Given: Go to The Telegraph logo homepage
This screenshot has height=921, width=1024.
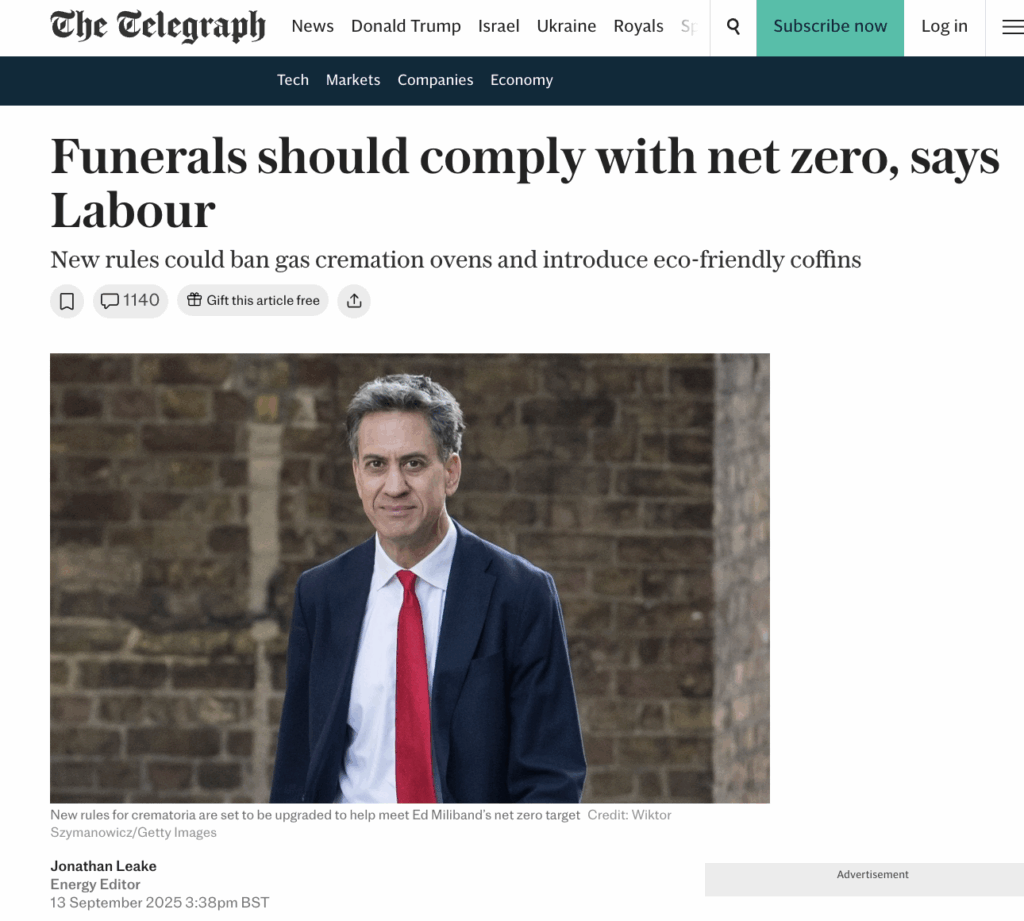Looking at the screenshot, I should pyautogui.click(x=158, y=26).
